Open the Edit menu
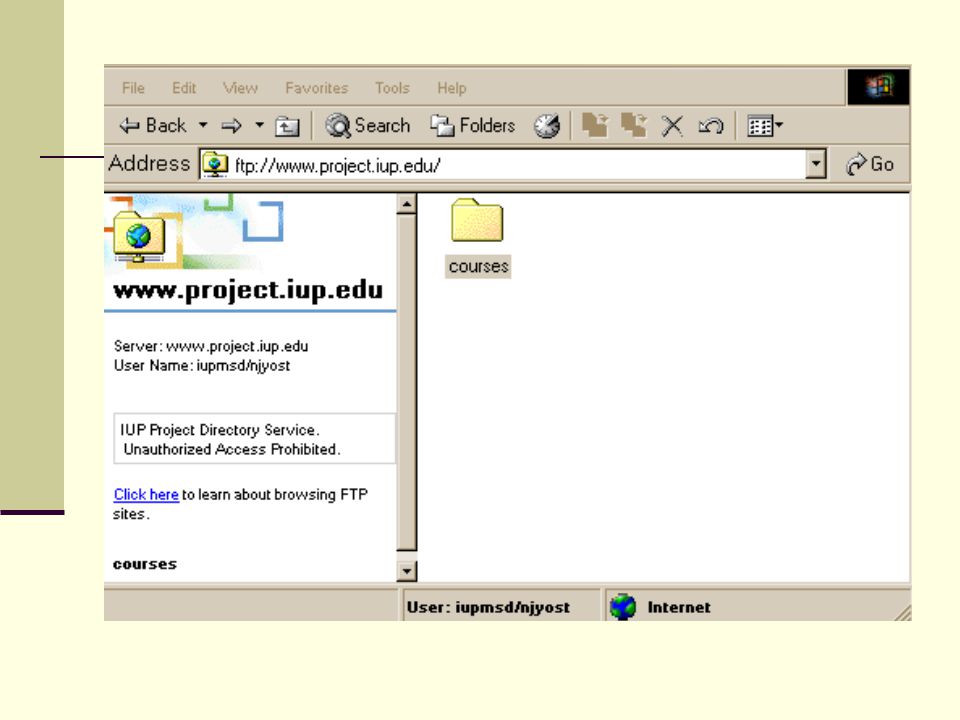Image resolution: width=960 pixels, height=720 pixels. tap(184, 88)
